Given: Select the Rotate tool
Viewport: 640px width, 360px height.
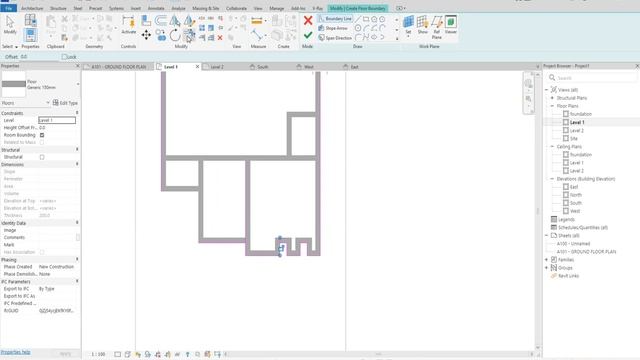Looking at the screenshot, I should click(175, 36).
